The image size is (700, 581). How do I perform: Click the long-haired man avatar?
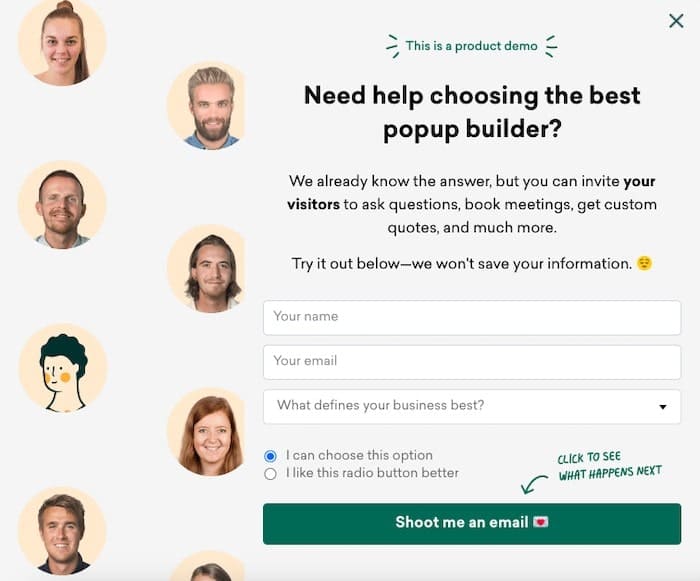[x=206, y=269]
